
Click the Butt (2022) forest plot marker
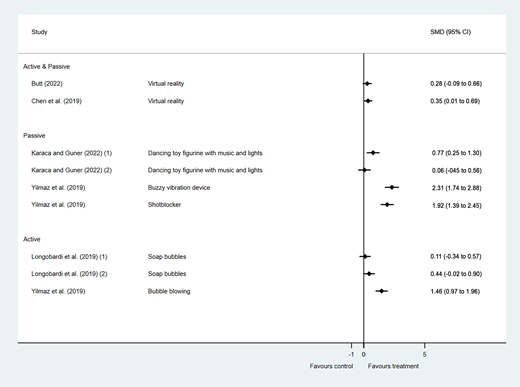(x=367, y=84)
